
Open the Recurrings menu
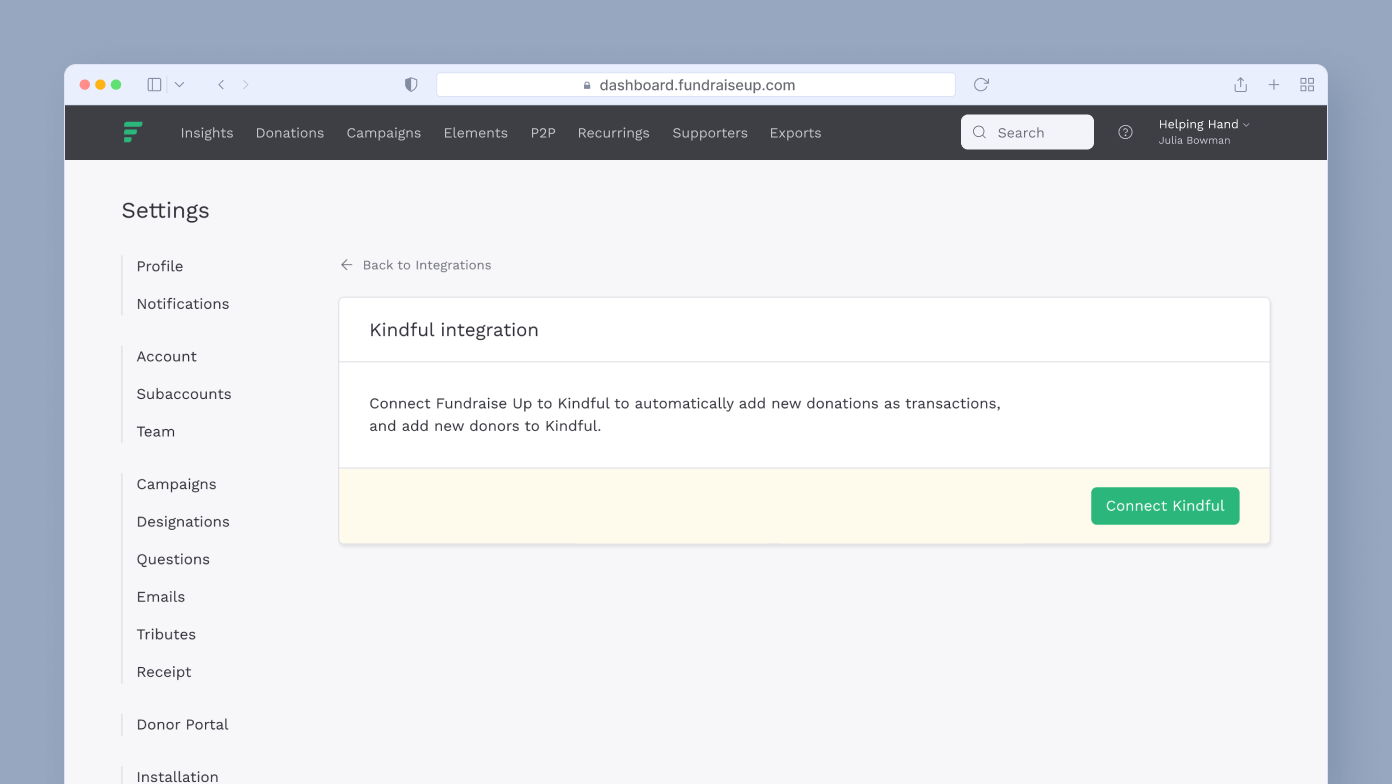coord(614,133)
